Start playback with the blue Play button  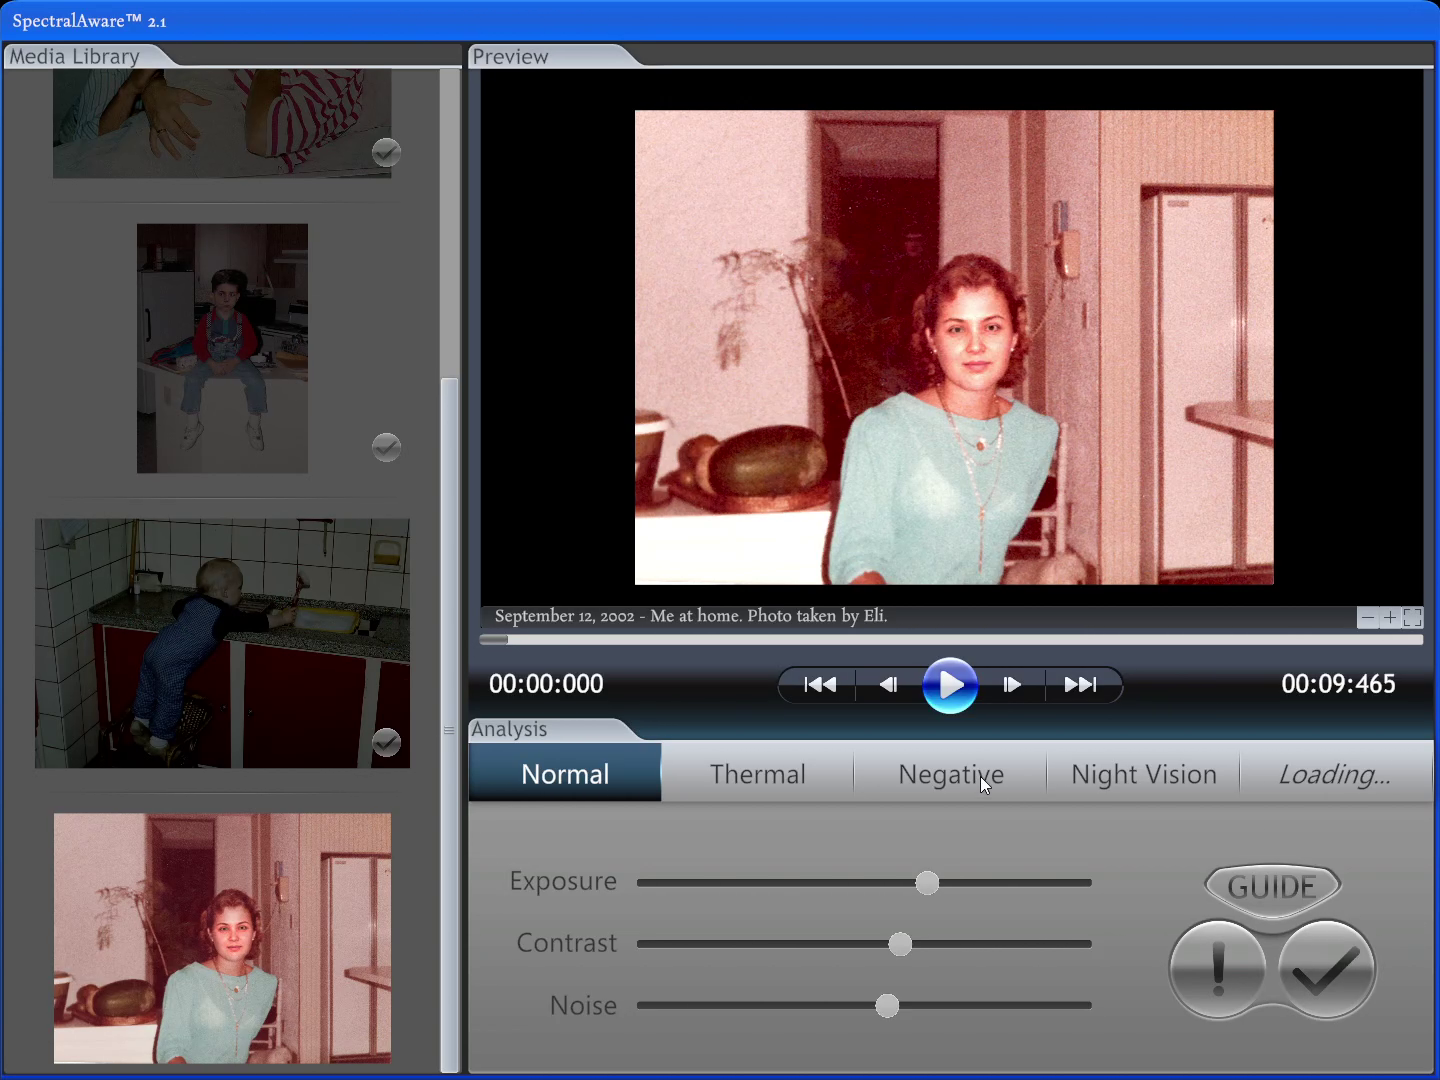[x=949, y=685]
